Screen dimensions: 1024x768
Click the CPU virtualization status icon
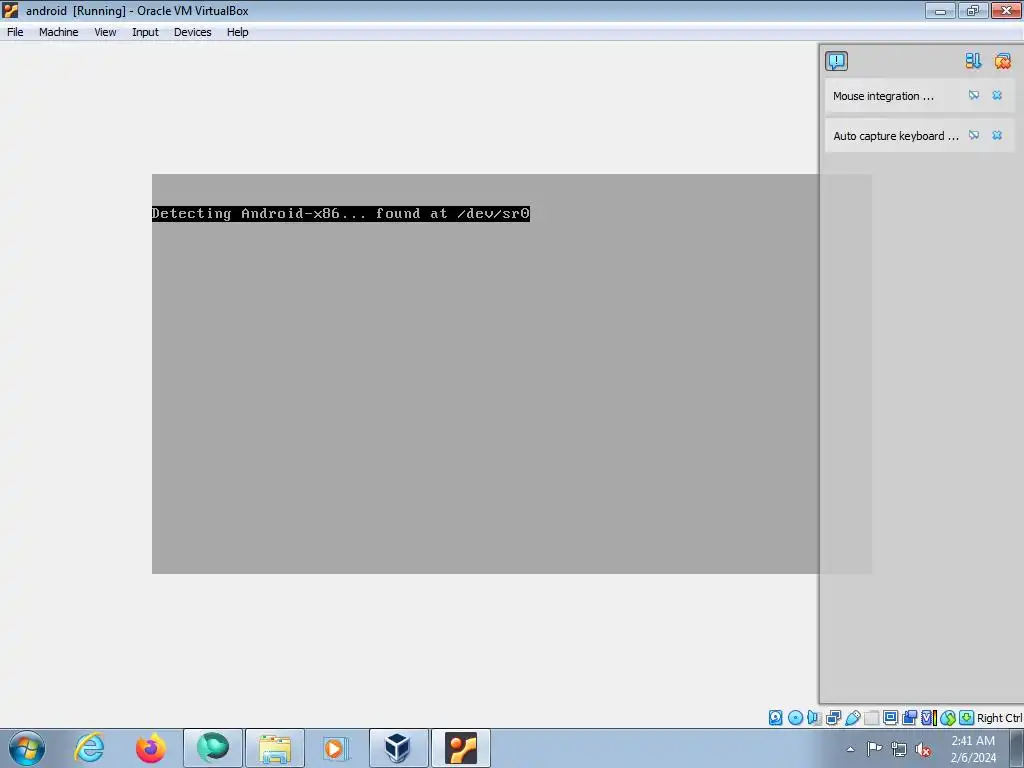coord(929,718)
